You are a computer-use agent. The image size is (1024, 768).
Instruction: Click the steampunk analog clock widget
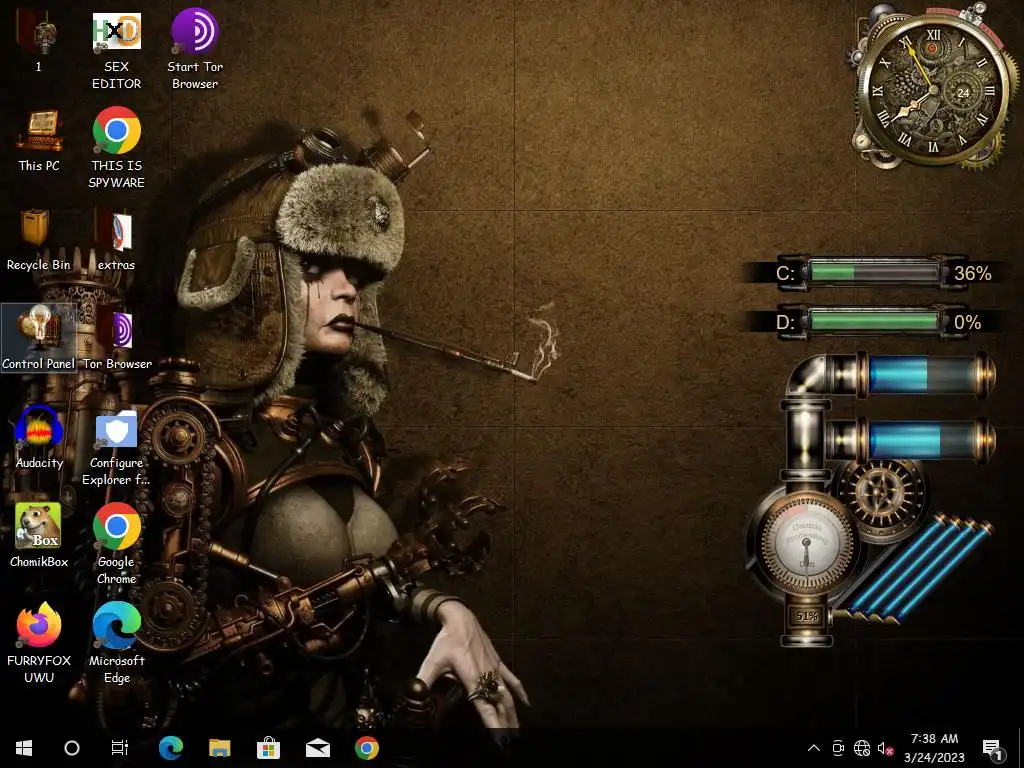[x=933, y=88]
